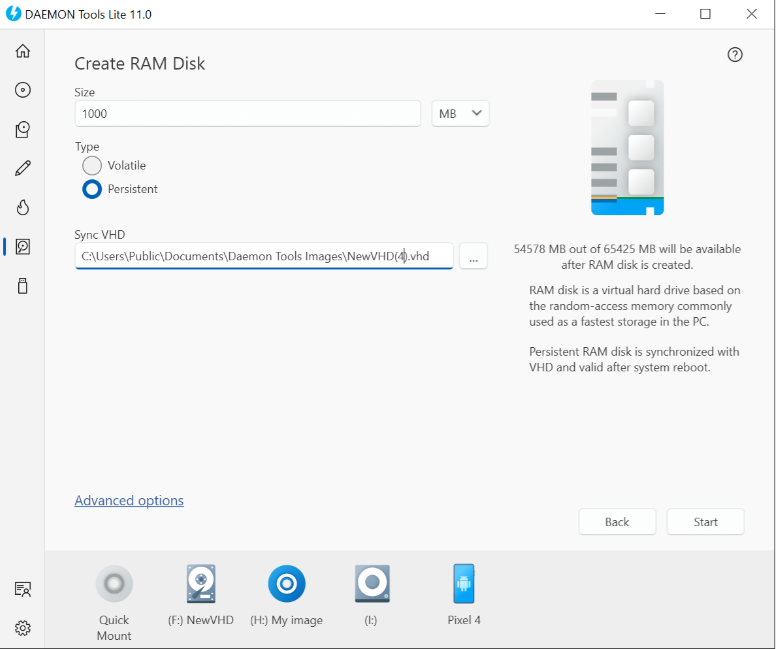Viewport: 776px width, 649px height.
Task: Open the Home page in the sidebar
Action: [23, 51]
